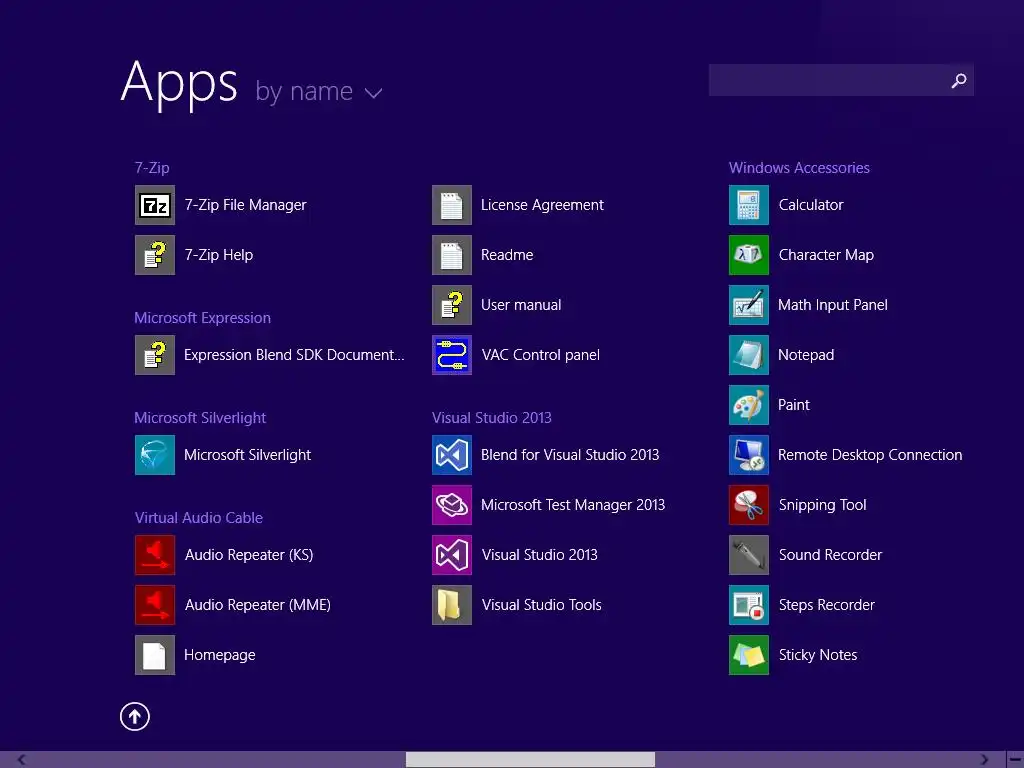Click the 'Notepad' app label
Screen dimensions: 1024x768
click(x=806, y=355)
